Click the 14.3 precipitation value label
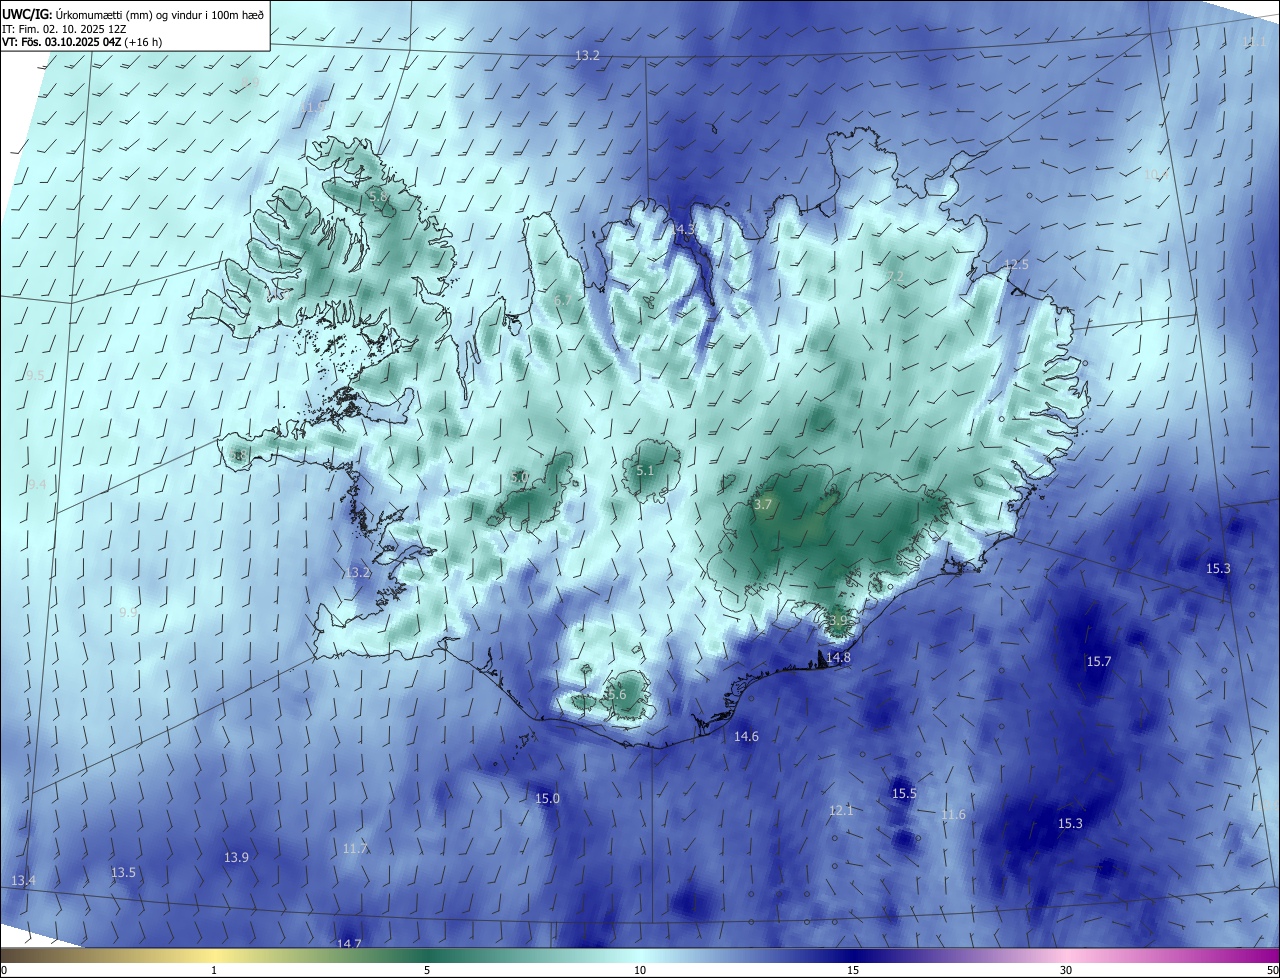 click(x=683, y=230)
